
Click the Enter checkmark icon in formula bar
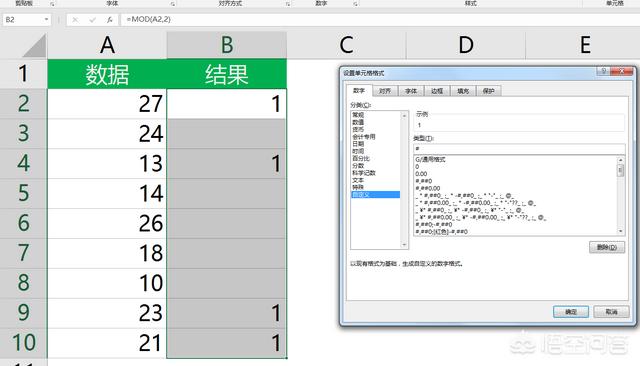pyautogui.click(x=92, y=20)
